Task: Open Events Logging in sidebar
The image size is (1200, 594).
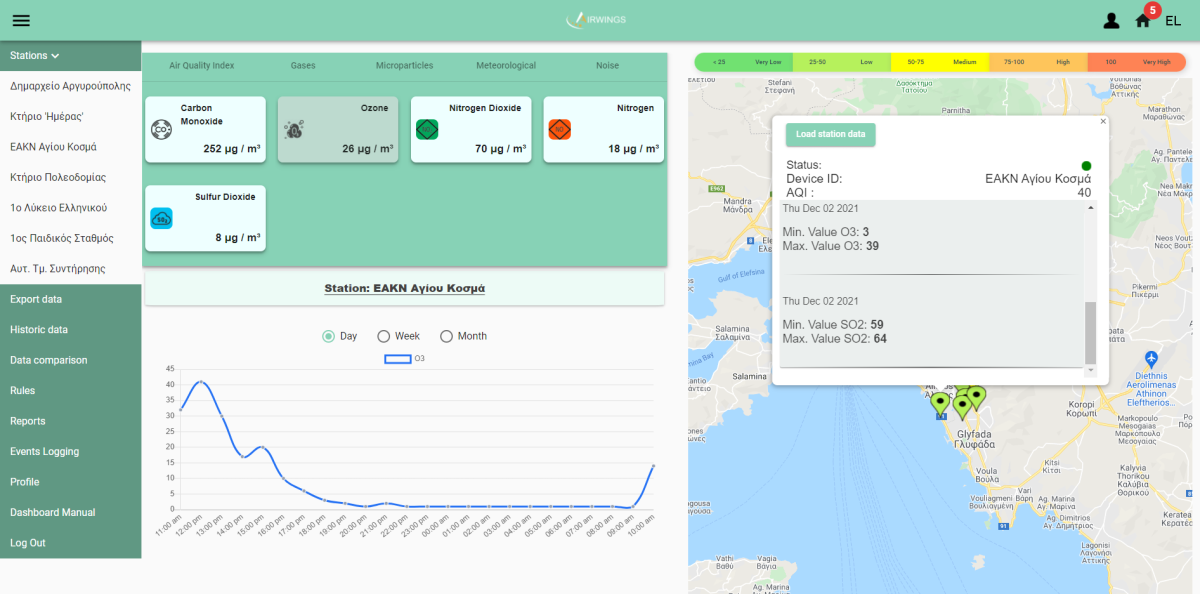Action: pyautogui.click(x=70, y=451)
